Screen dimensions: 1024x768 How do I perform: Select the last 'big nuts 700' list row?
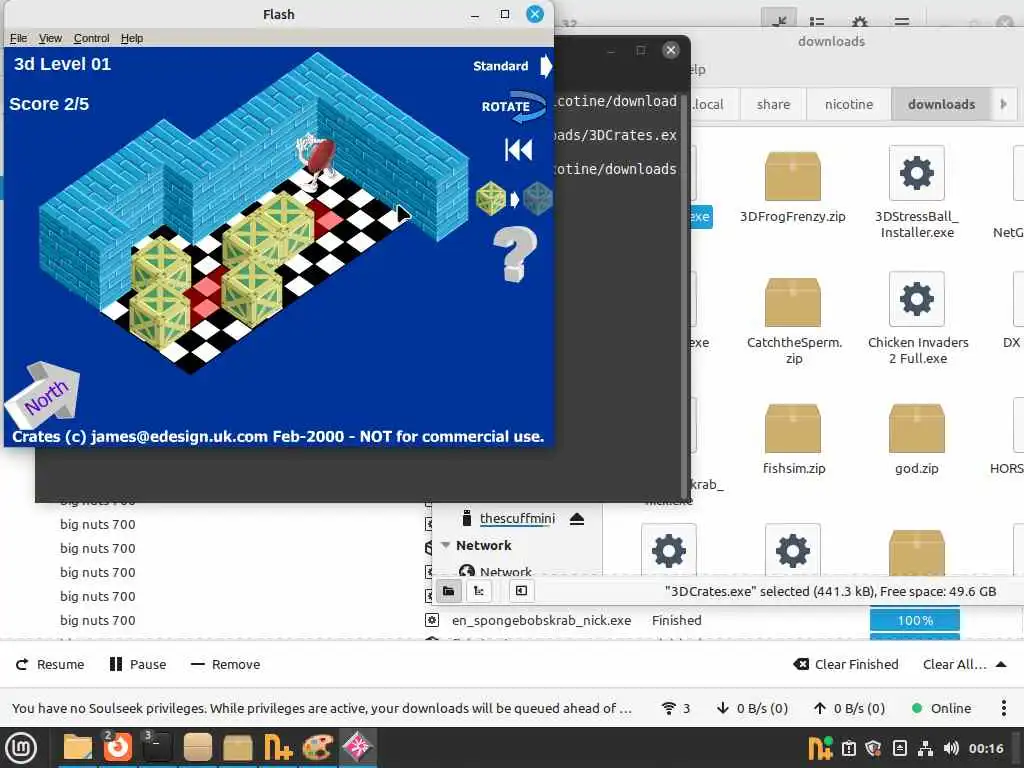point(98,620)
